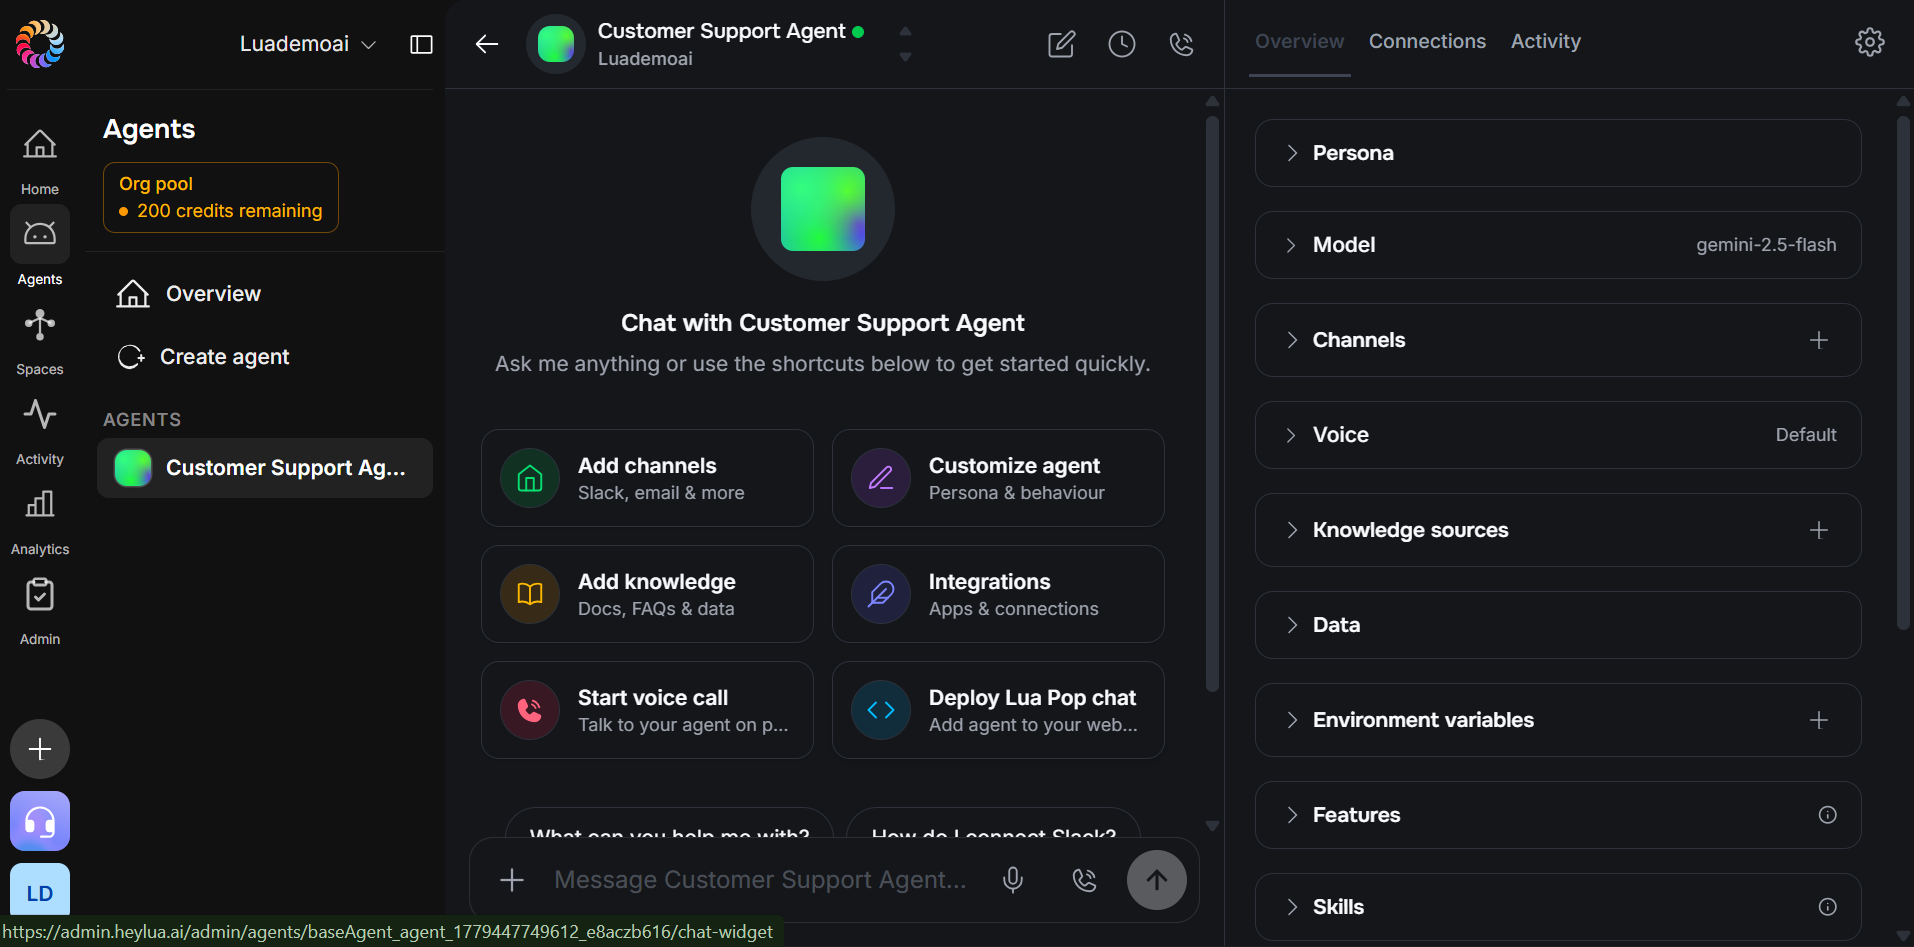This screenshot has width=1914, height=947.
Task: Show Features info icon
Action: coord(1828,815)
